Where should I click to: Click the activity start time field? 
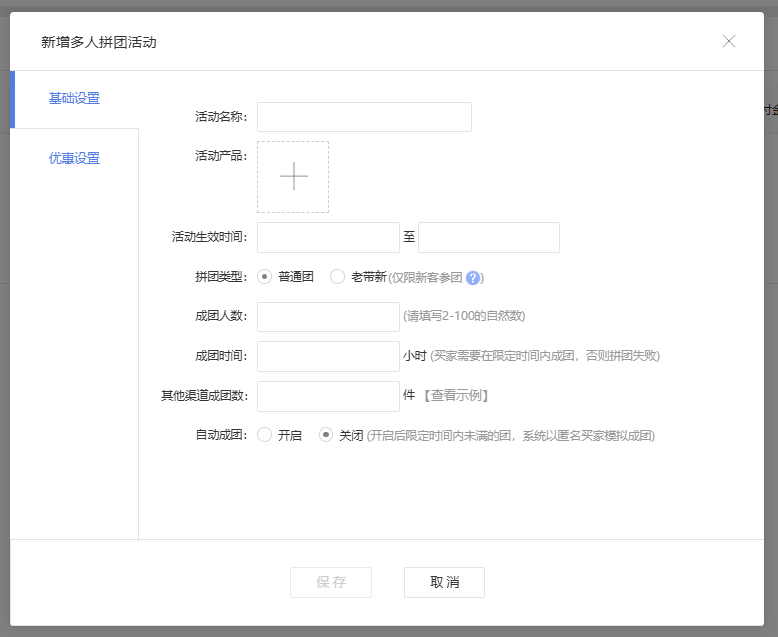(328, 238)
